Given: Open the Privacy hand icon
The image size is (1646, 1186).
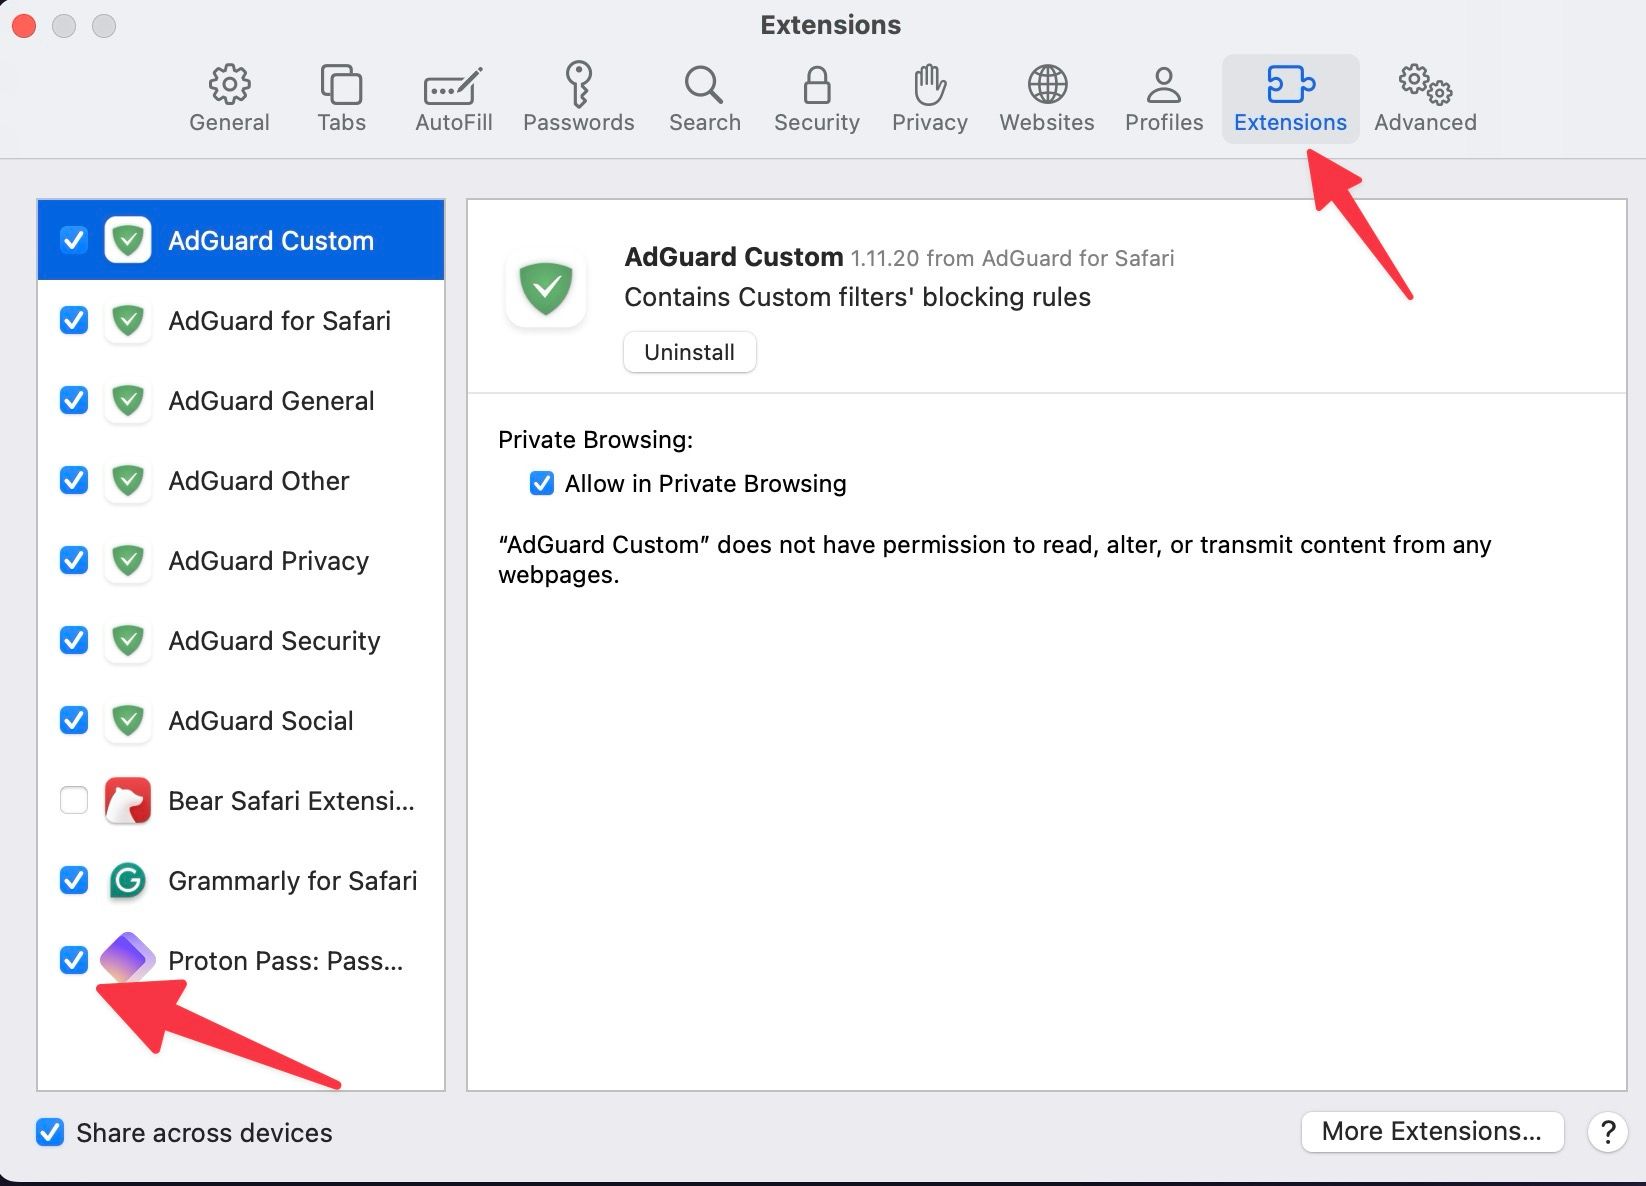Looking at the screenshot, I should pyautogui.click(x=930, y=85).
